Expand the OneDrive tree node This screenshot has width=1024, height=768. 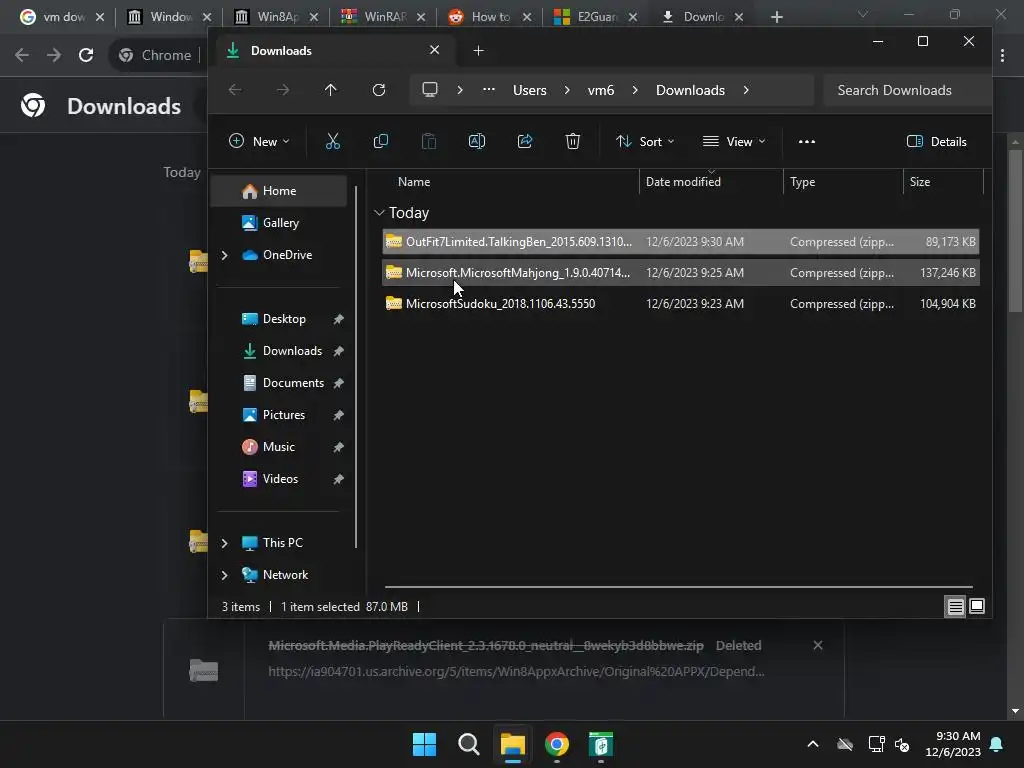point(225,255)
